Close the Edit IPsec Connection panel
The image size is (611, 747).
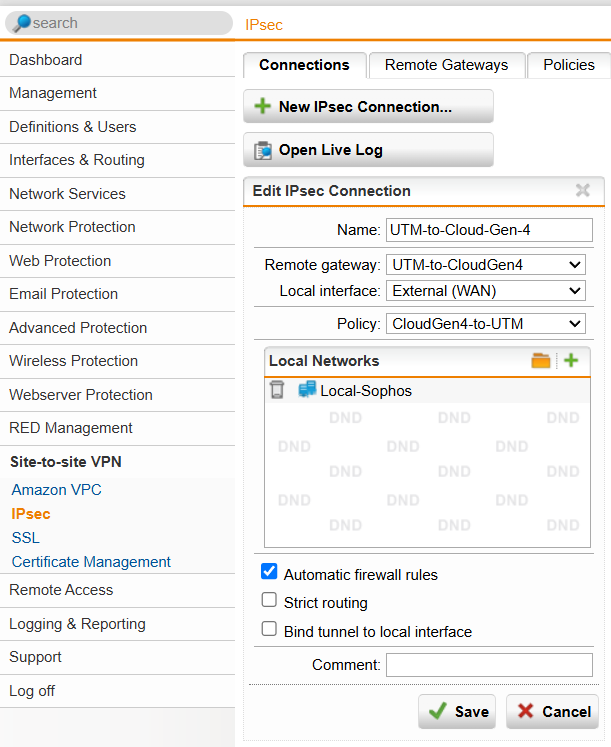[583, 190]
